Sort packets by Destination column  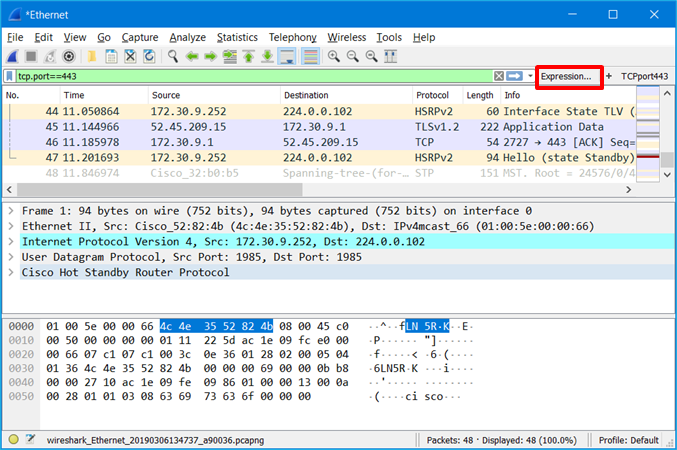(346, 95)
